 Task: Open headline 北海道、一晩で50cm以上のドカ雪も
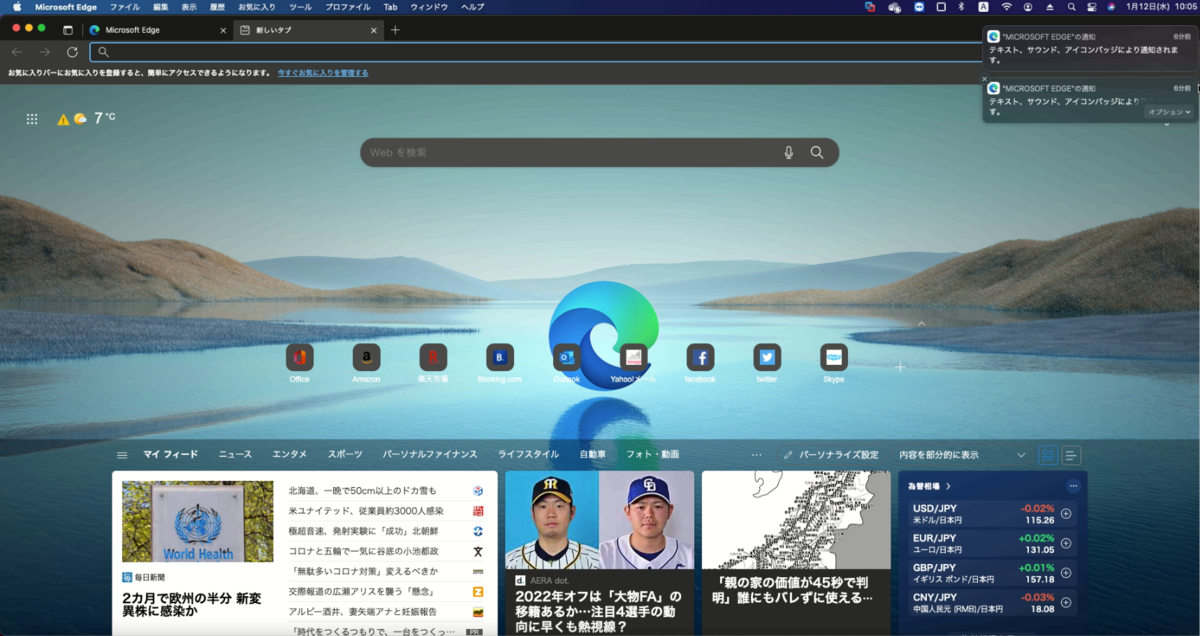362,491
